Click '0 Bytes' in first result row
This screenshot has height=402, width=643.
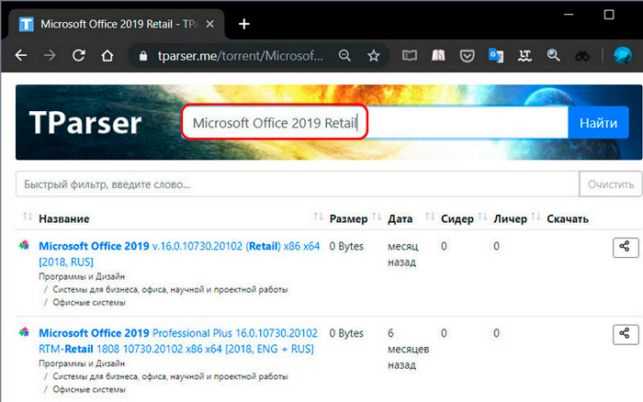[346, 246]
